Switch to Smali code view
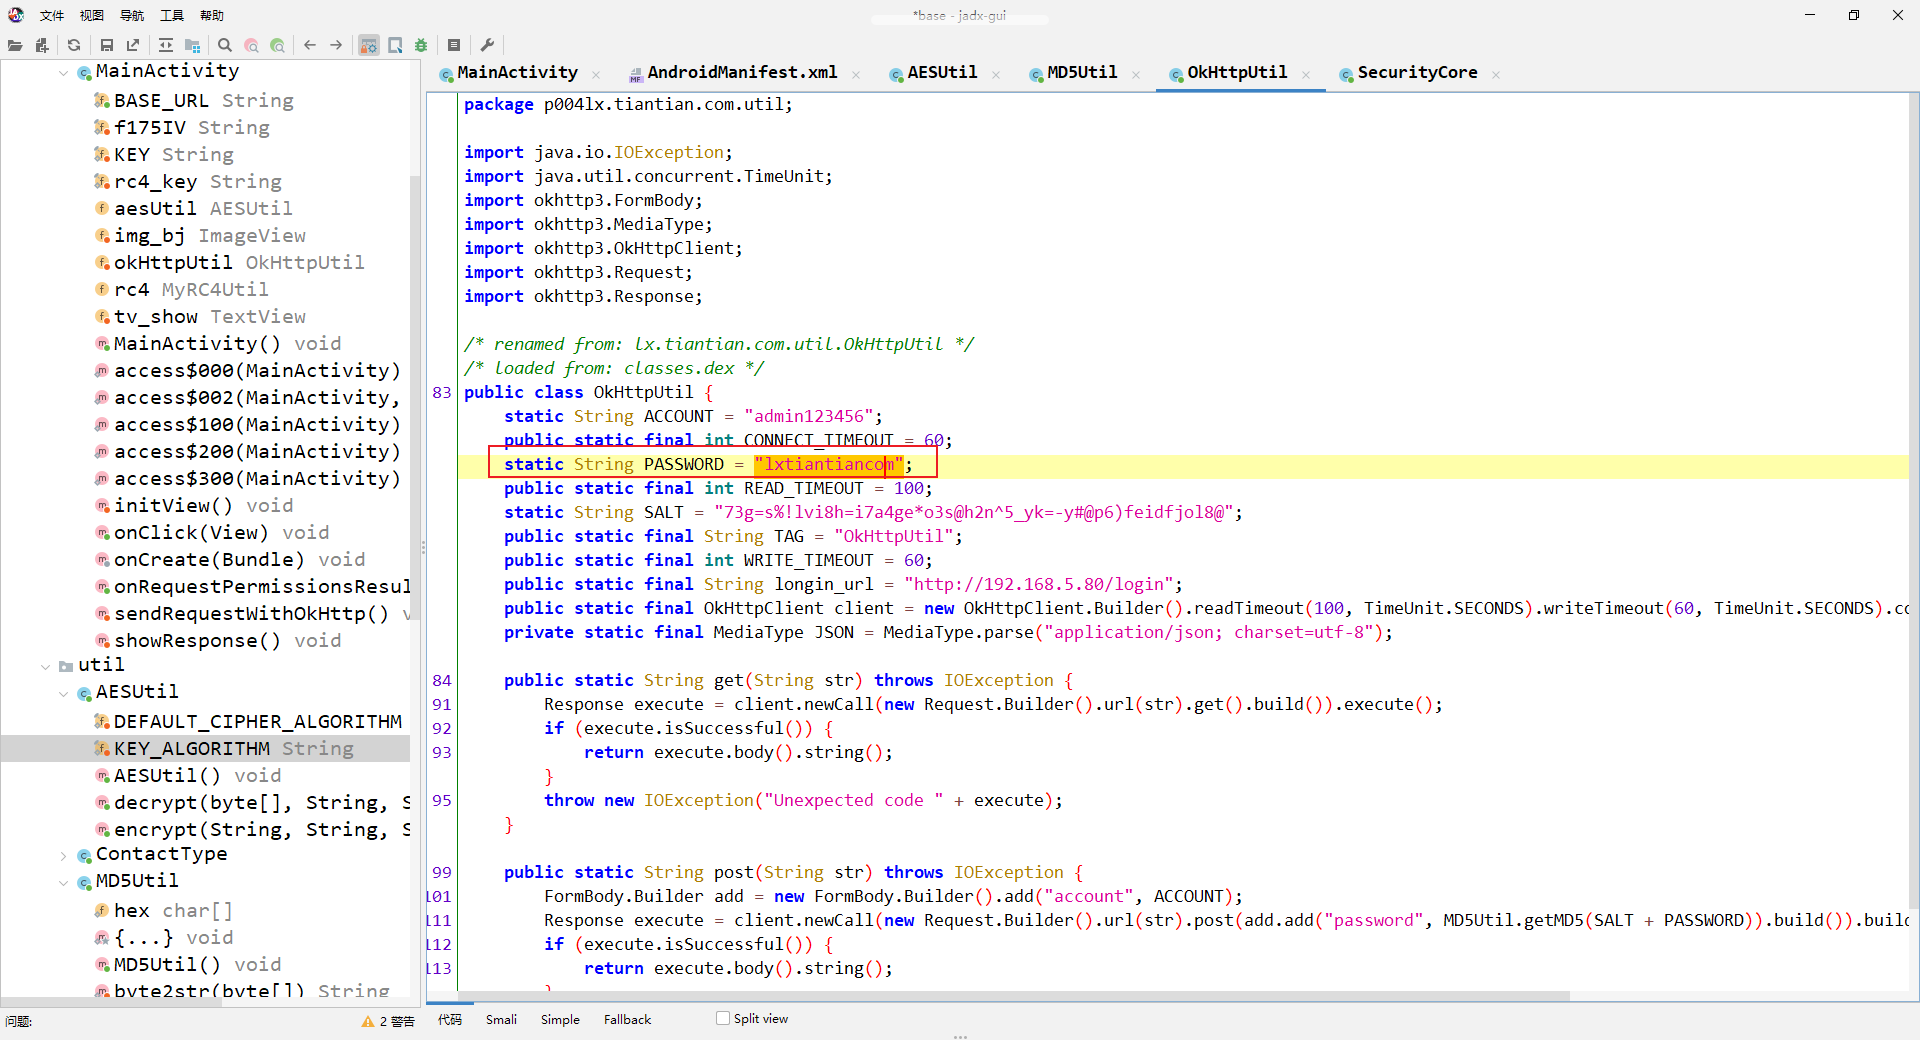The height and width of the screenshot is (1040, 1920). pos(501,1019)
